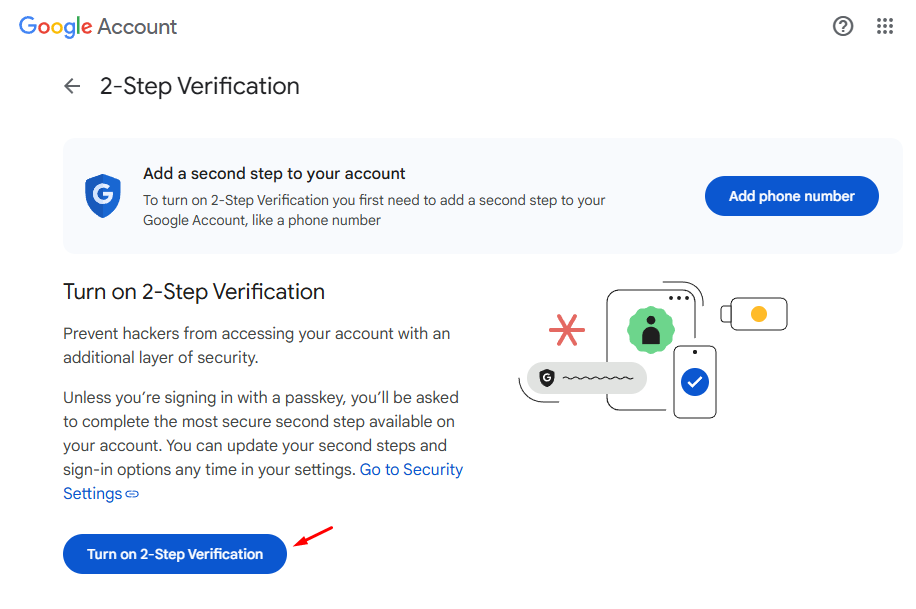
Task: Click the green person badge icon
Action: pyautogui.click(x=651, y=330)
